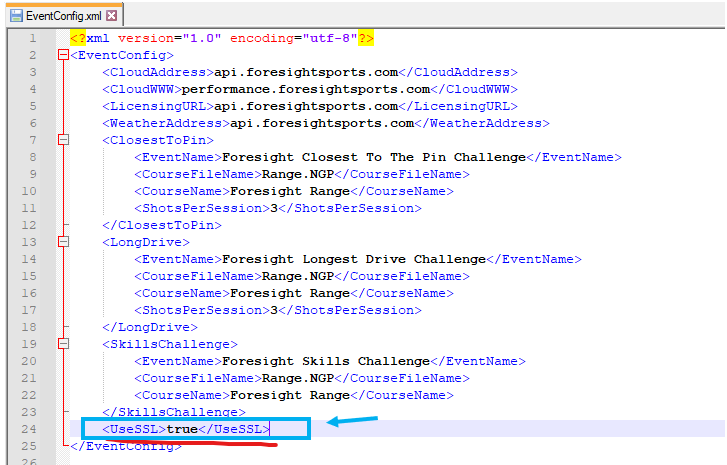Click the opening LongDrive tag
Viewport: 727px width, 465px height.
pyautogui.click(x=146, y=242)
